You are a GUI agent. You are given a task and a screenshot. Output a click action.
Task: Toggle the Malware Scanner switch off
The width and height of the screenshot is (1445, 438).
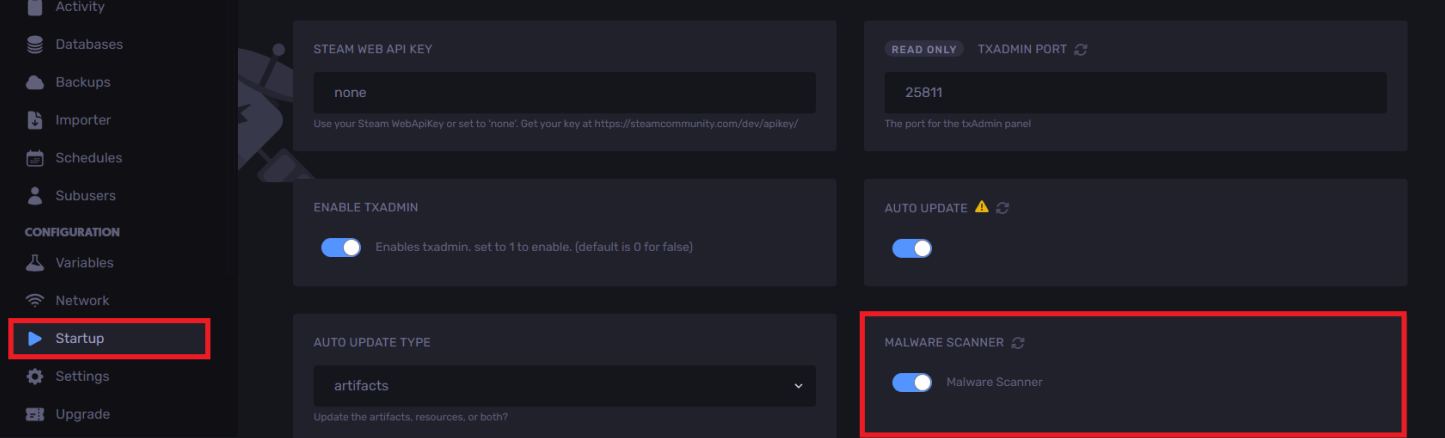(x=911, y=382)
